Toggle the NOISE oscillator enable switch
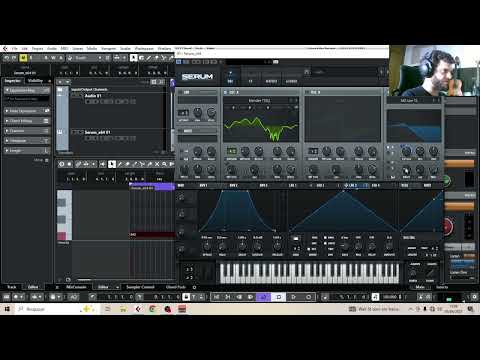 (180, 131)
